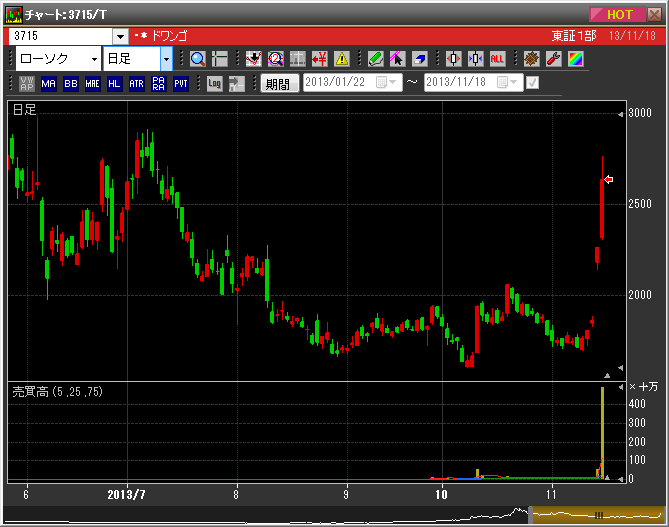Click the PVT indicator icon

coord(181,84)
